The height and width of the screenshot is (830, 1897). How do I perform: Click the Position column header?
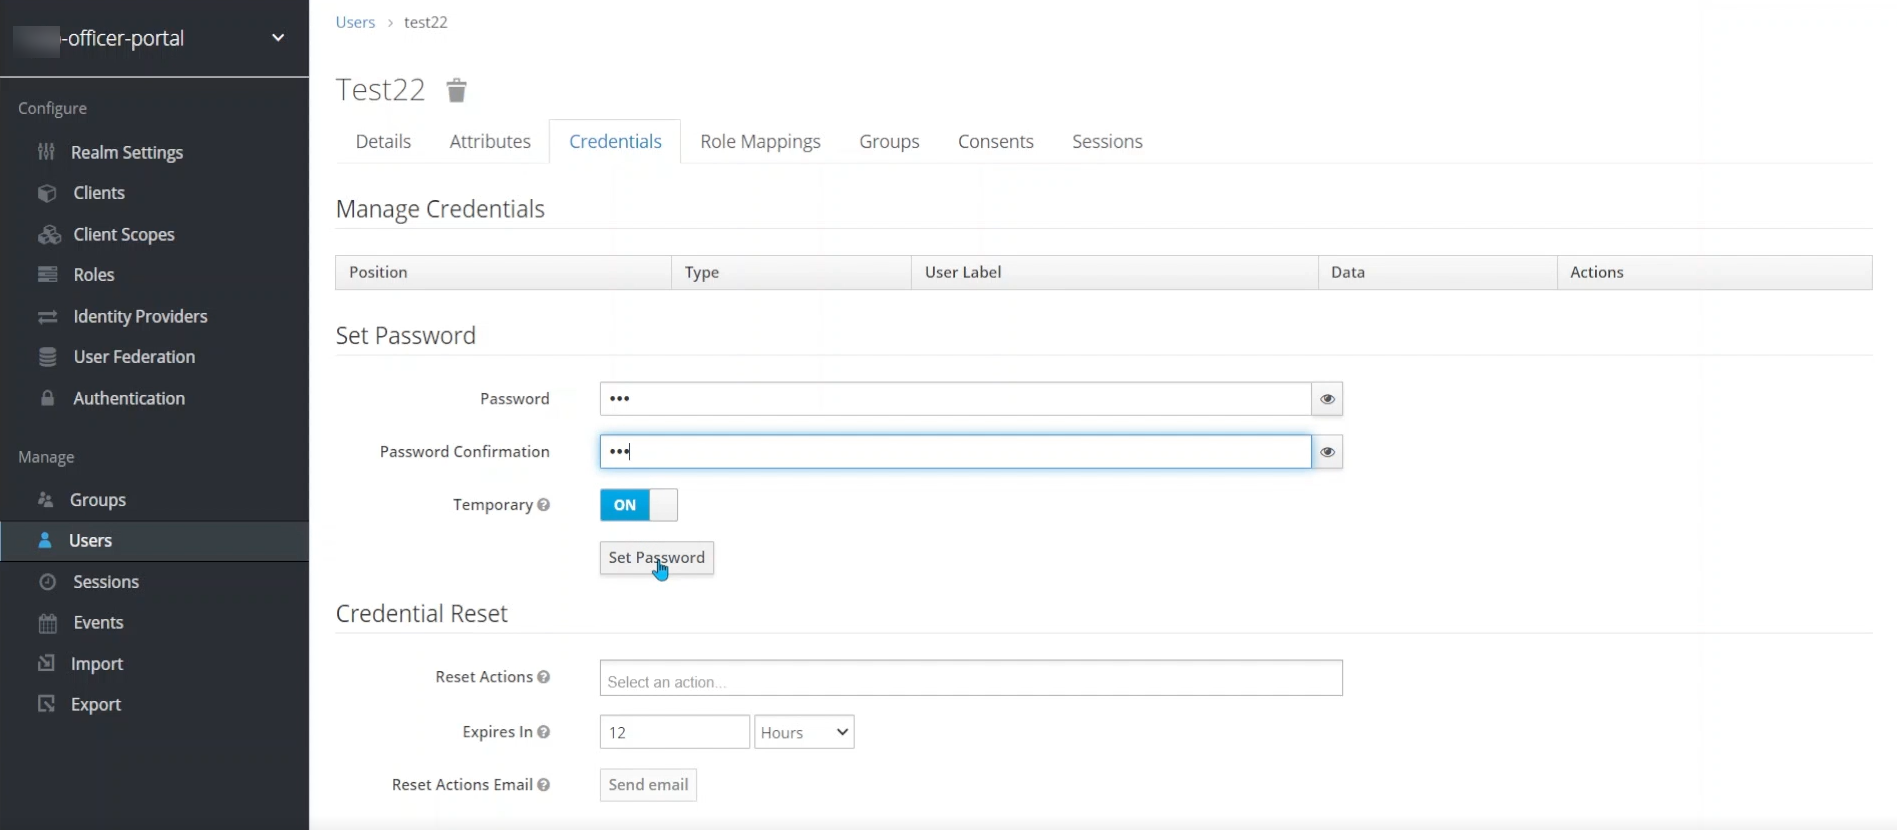(x=503, y=272)
